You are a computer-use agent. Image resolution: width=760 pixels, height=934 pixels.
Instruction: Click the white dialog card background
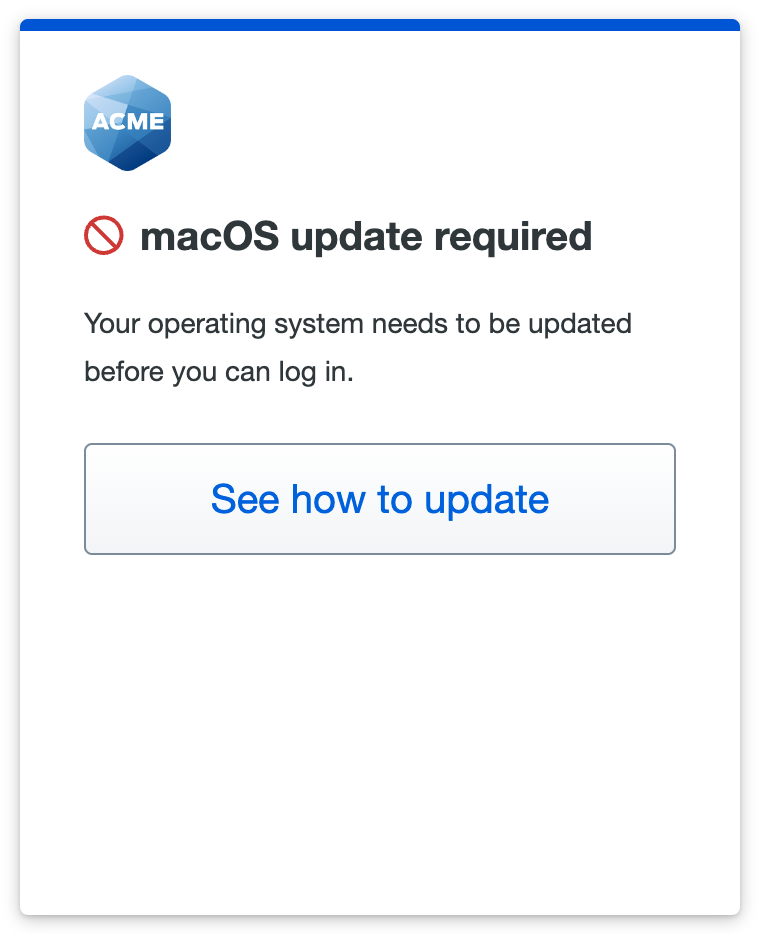379,700
